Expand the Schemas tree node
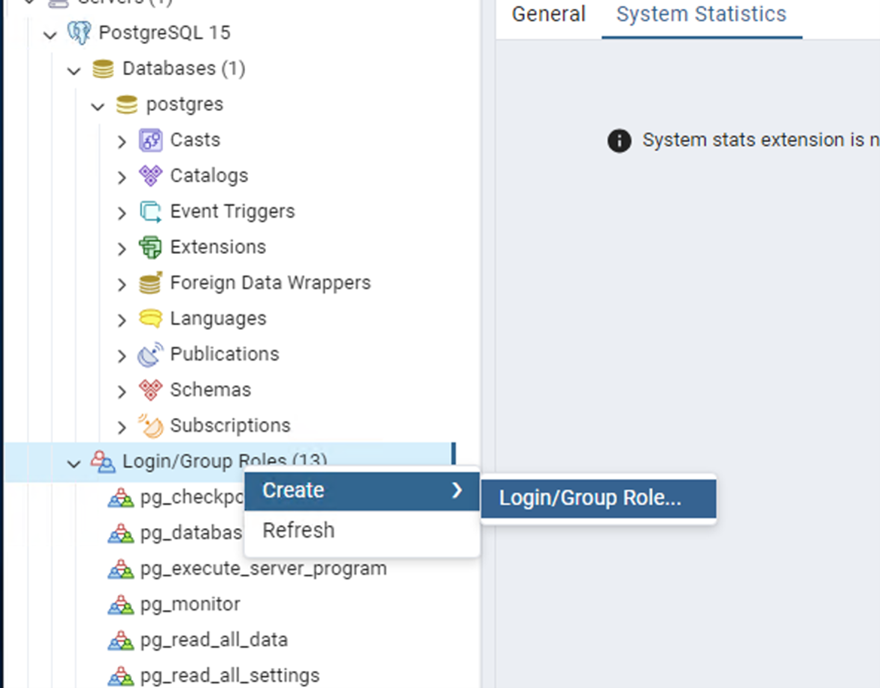Image resolution: width=880 pixels, height=688 pixels. (122, 391)
